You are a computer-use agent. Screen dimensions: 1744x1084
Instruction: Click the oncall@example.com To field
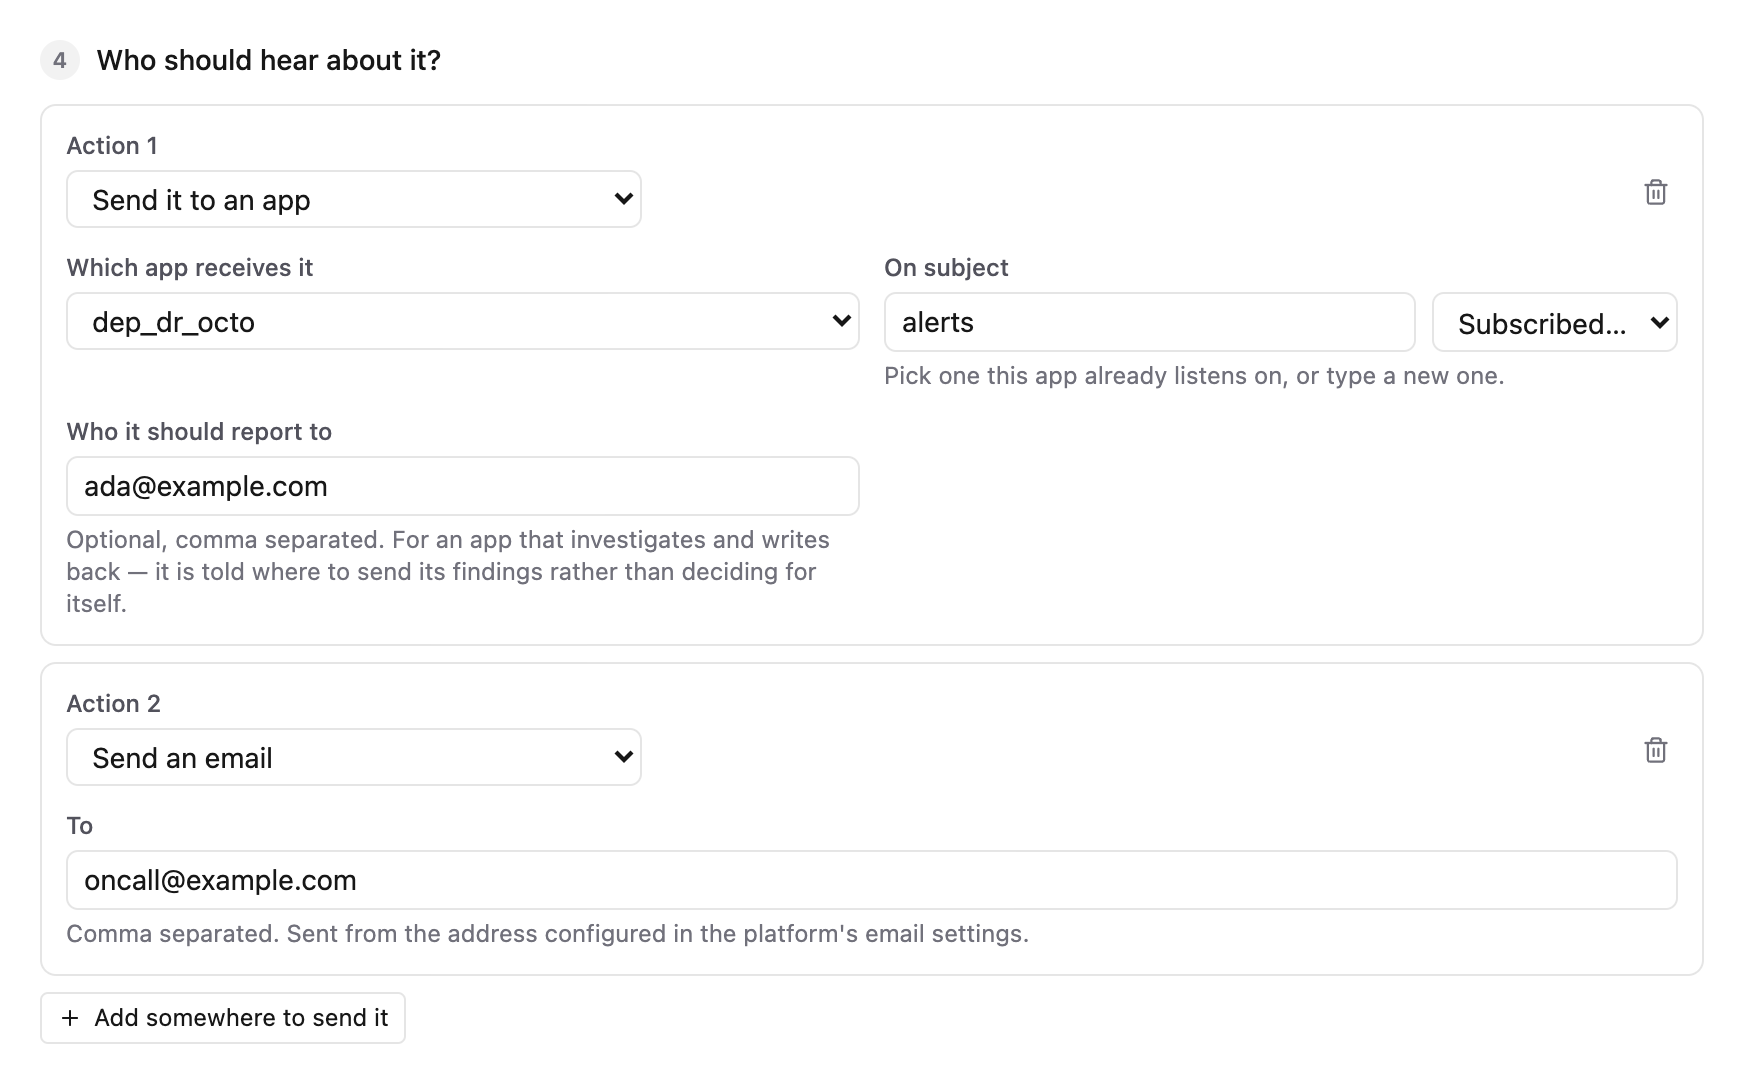point(872,880)
